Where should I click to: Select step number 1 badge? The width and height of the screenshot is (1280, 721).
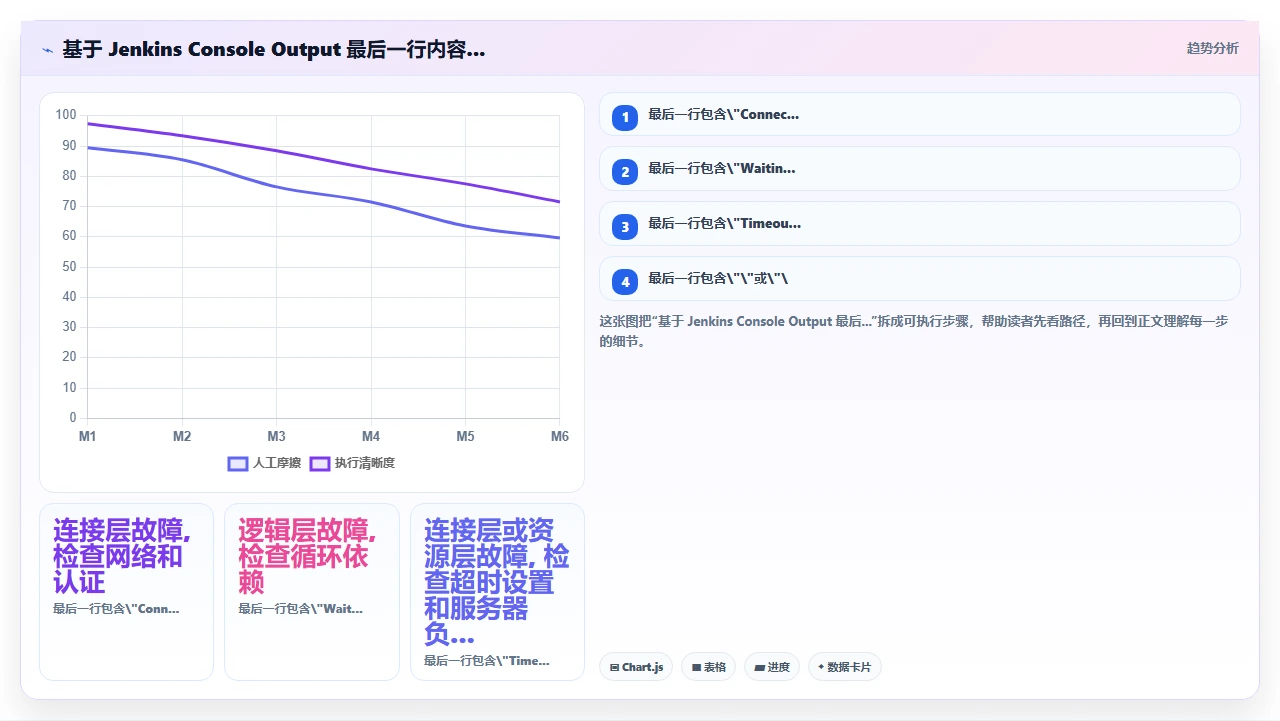(625, 117)
